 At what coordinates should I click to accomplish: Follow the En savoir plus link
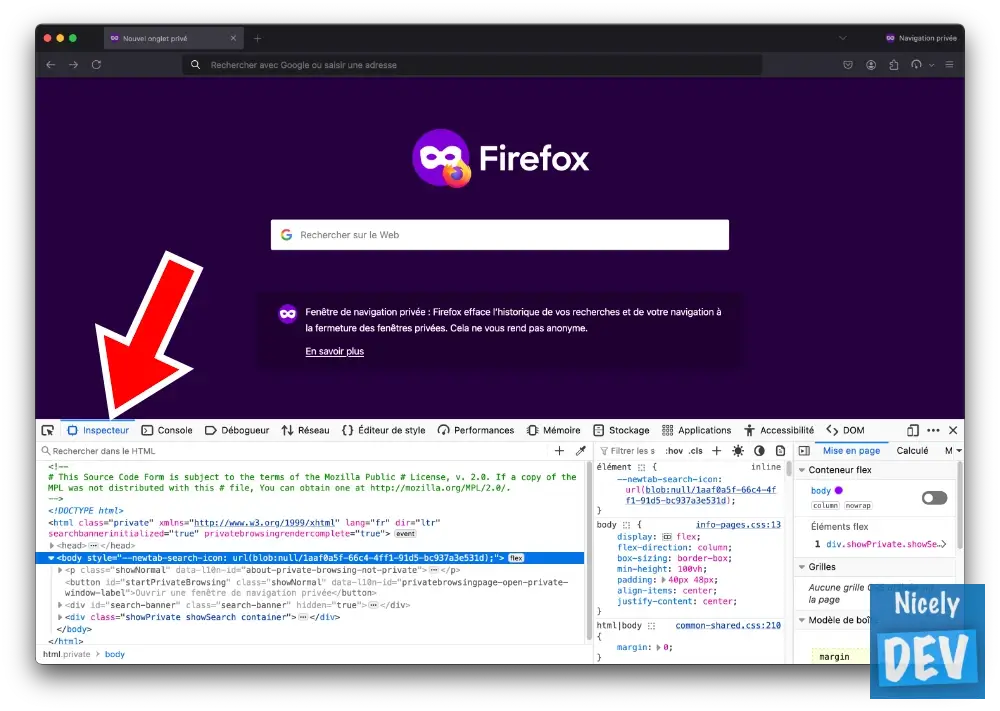click(335, 351)
